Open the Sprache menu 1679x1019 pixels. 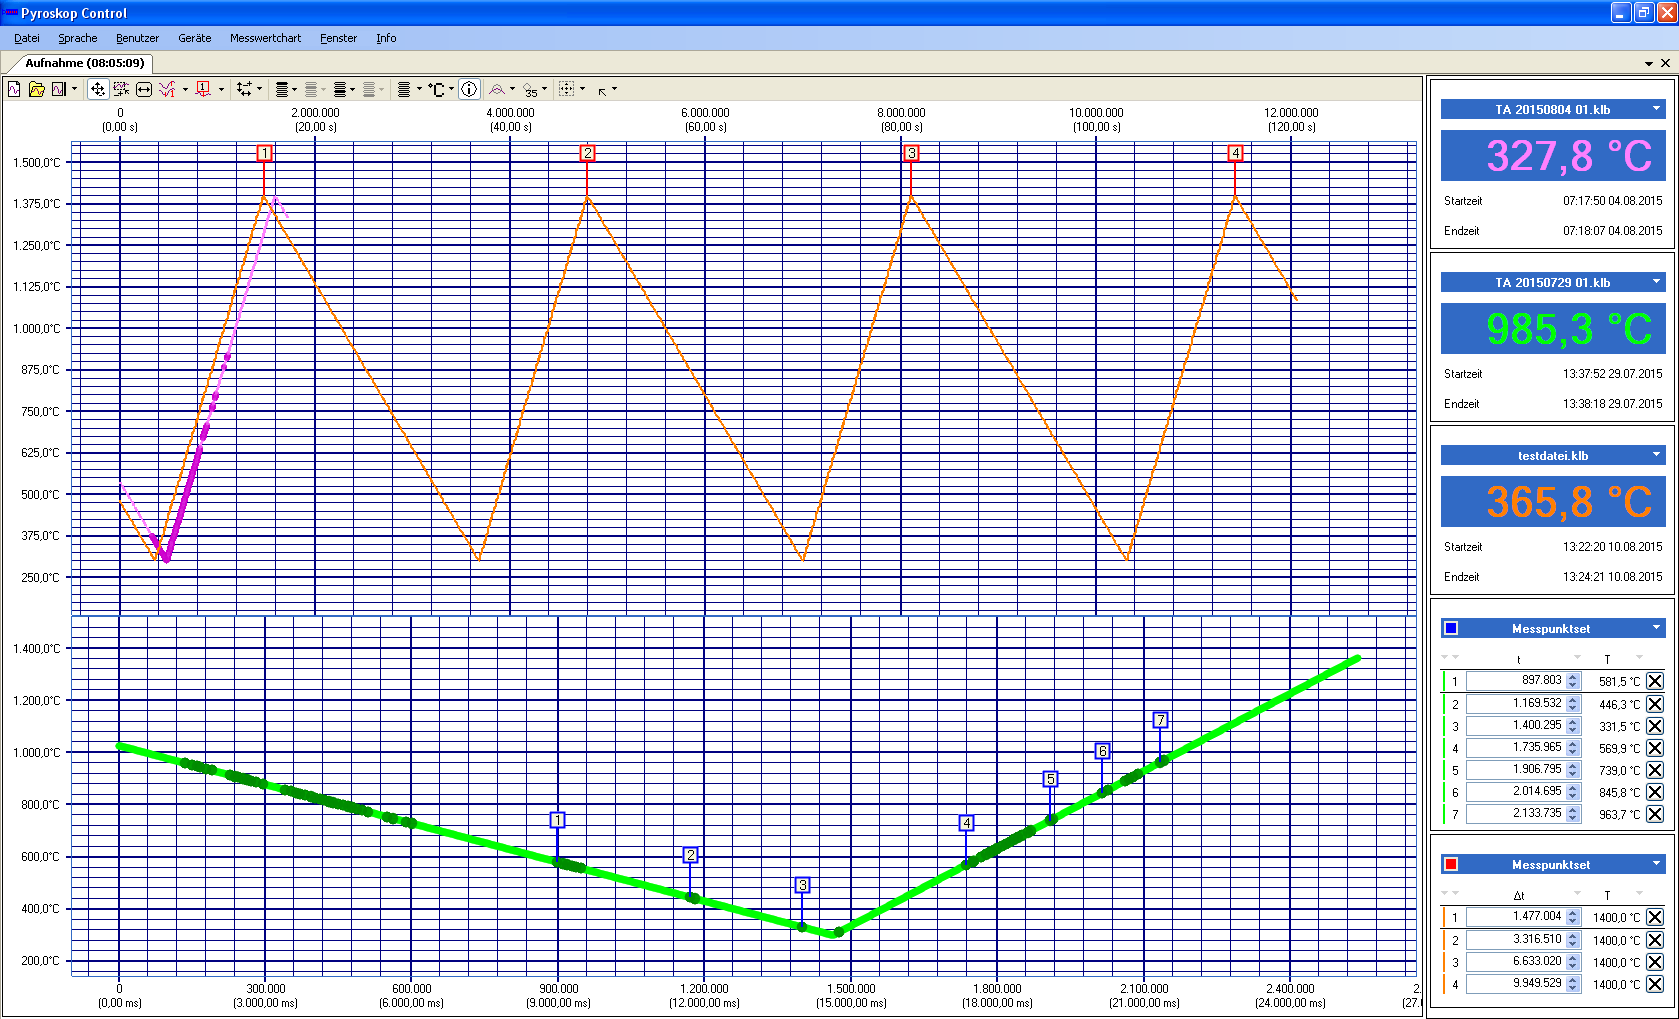point(78,38)
